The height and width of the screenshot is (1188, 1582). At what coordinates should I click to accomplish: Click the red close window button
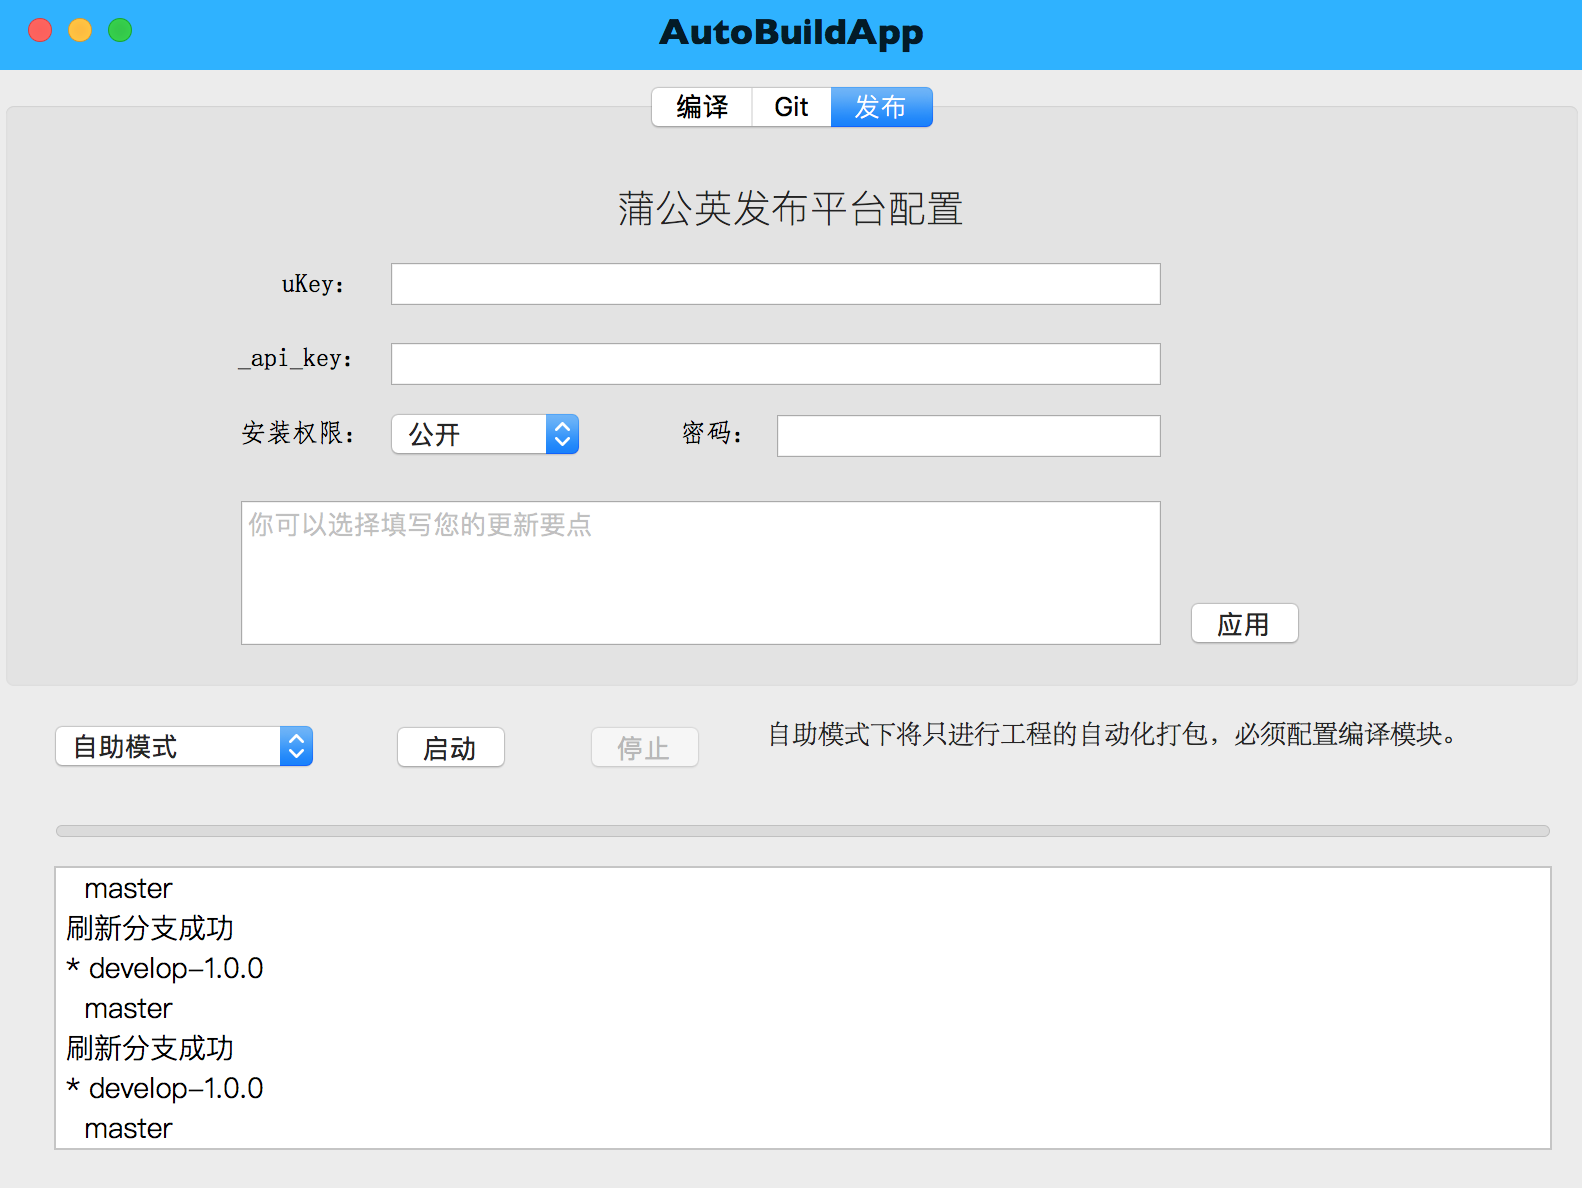40,30
